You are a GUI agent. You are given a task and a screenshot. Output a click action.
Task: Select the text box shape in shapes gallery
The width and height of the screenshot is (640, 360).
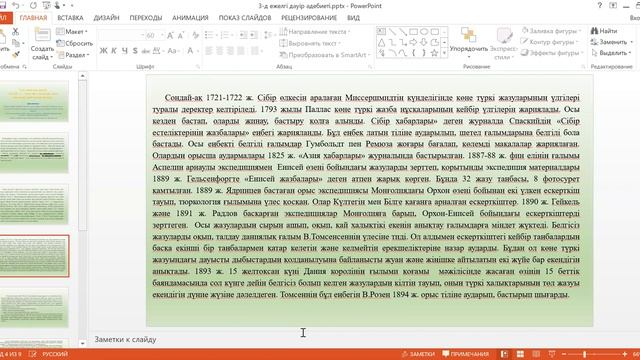coord(381,31)
